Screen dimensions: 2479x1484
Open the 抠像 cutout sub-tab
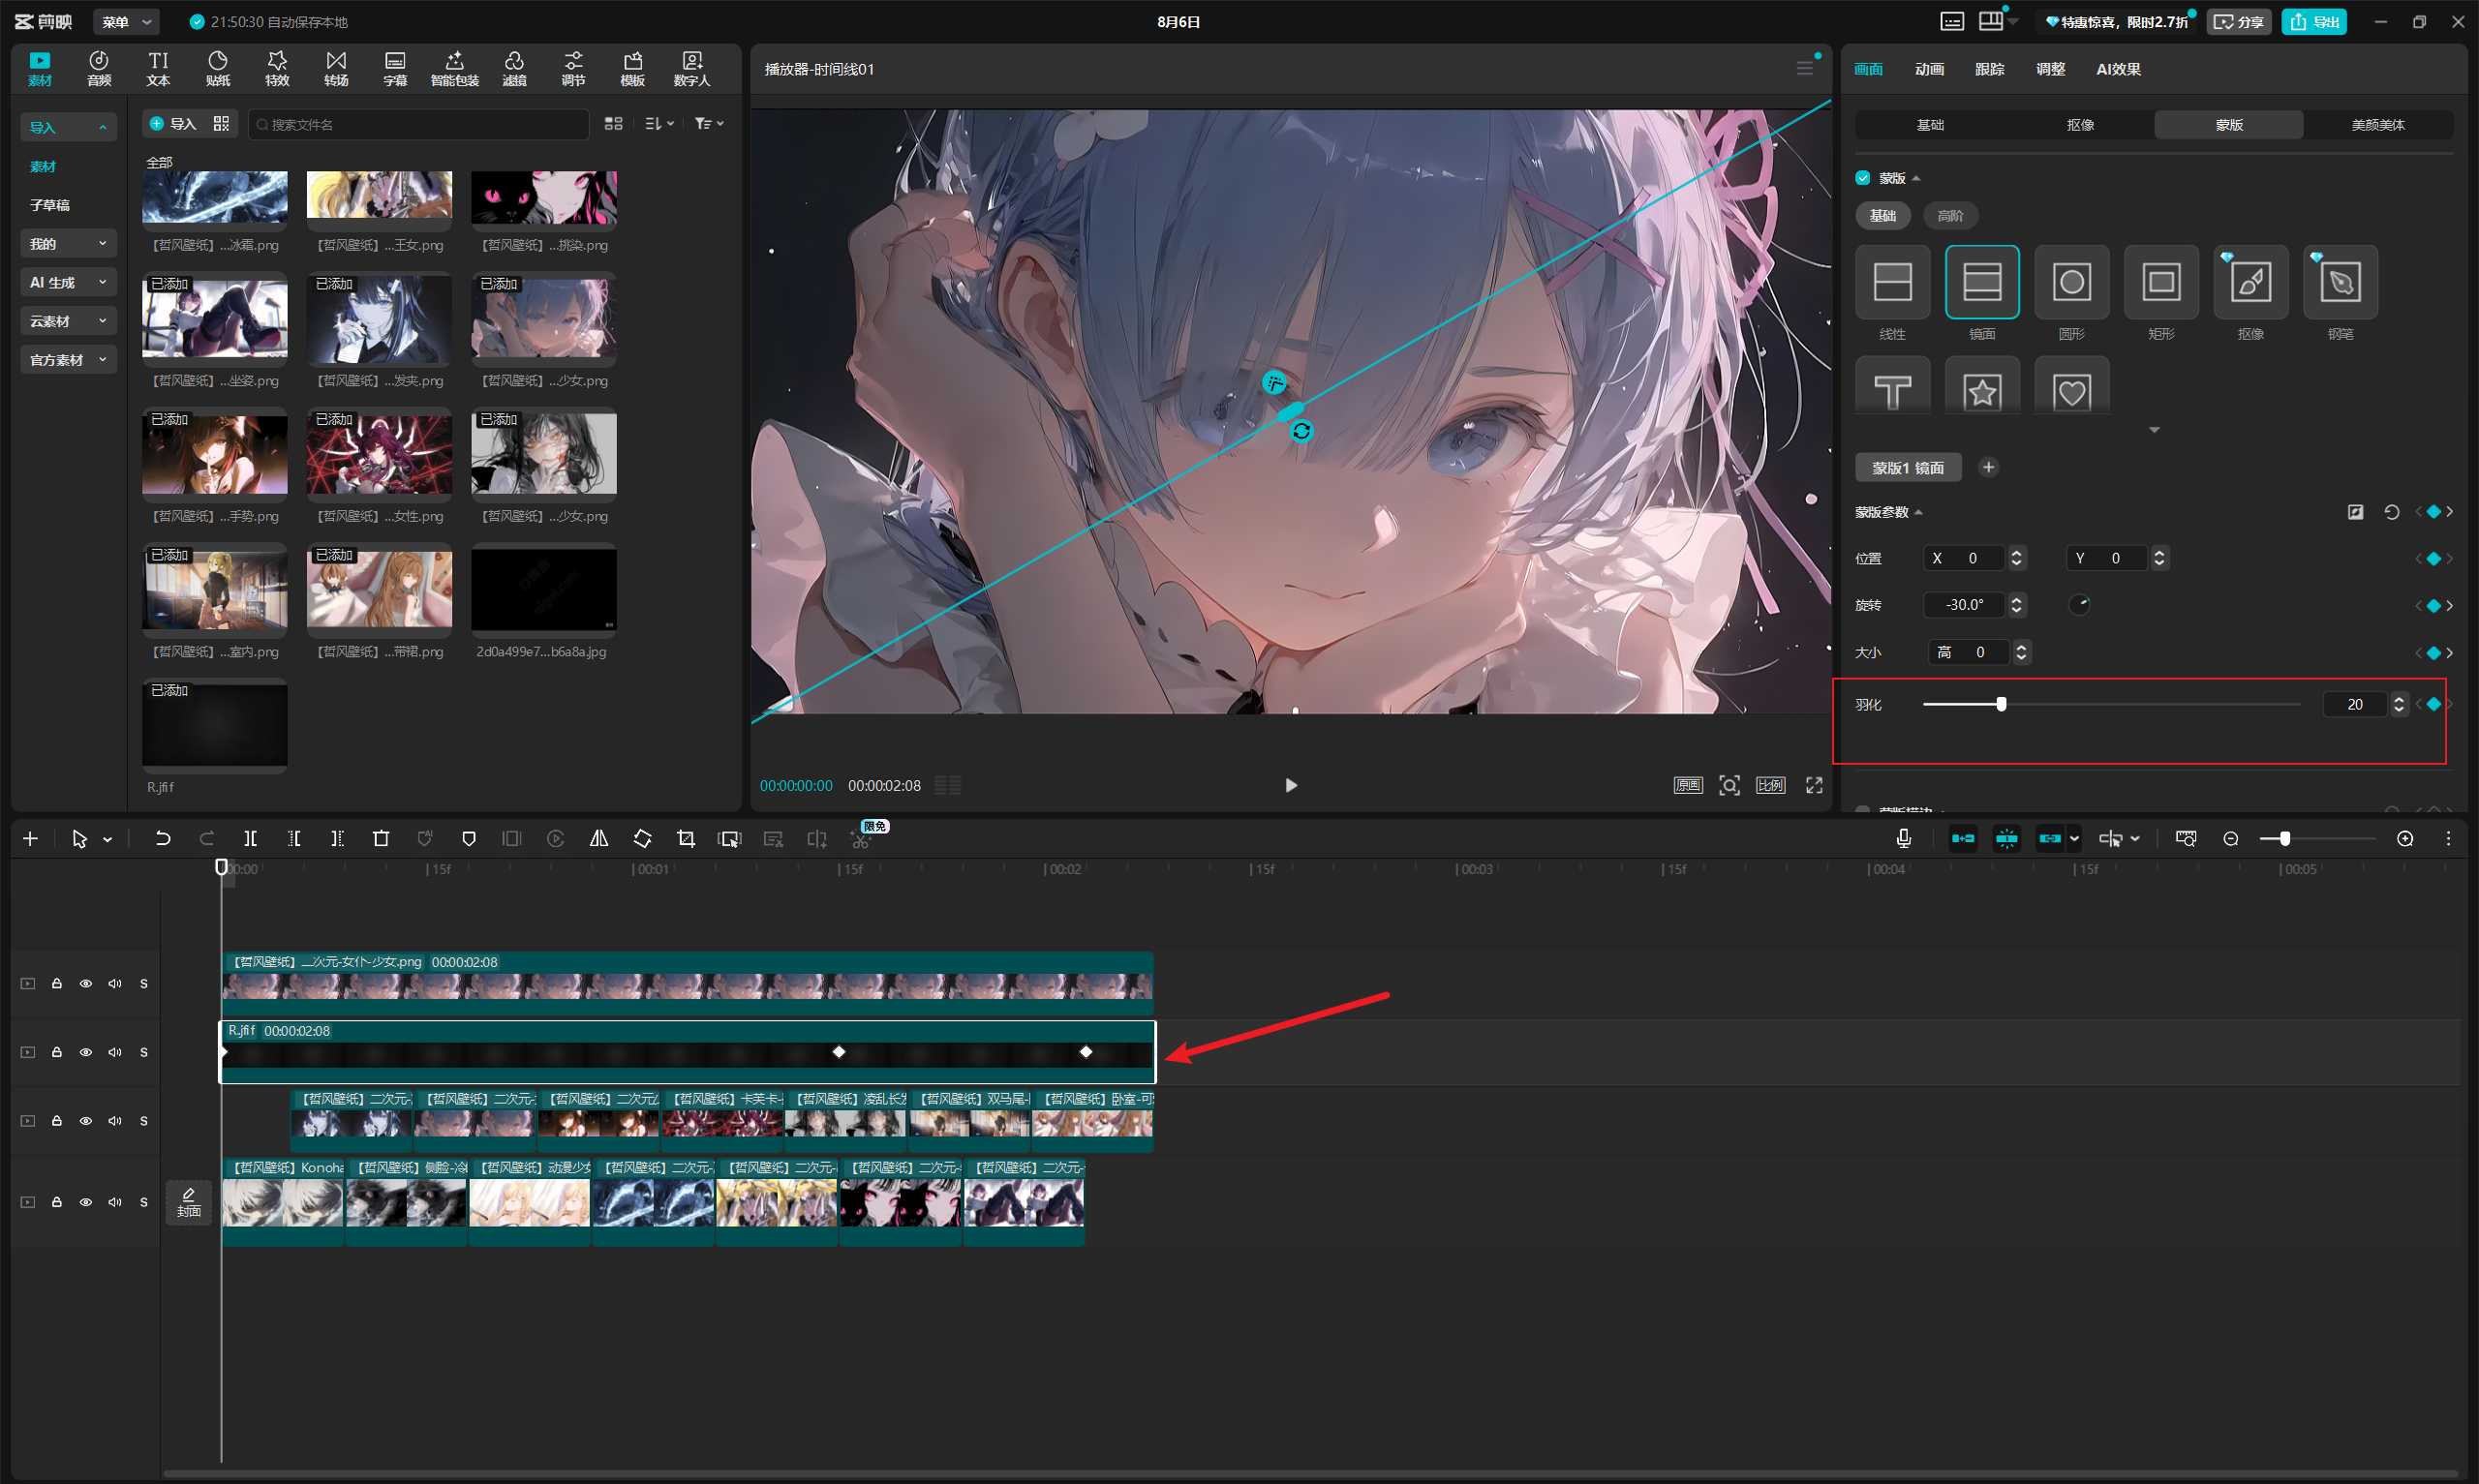(2080, 125)
